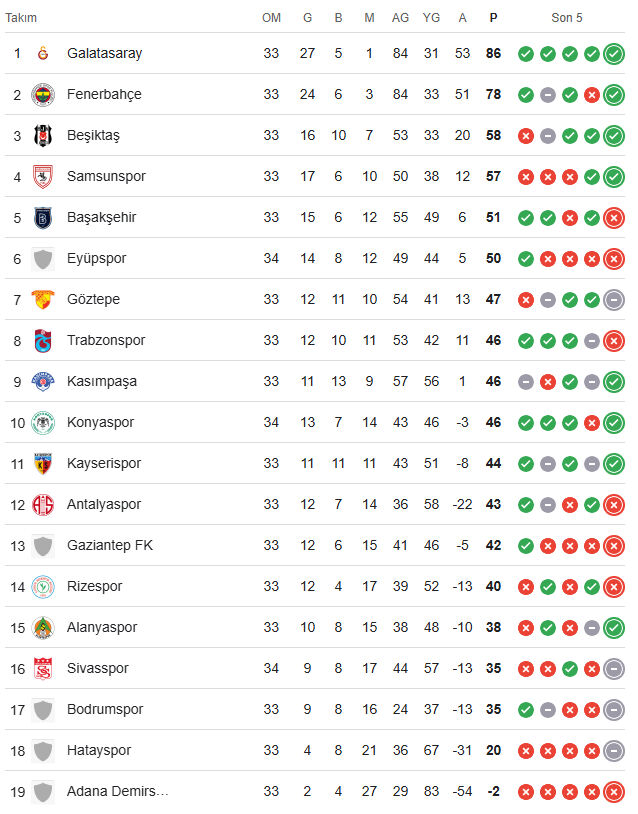Click Galatasaray's latest match win indicator

tap(614, 53)
